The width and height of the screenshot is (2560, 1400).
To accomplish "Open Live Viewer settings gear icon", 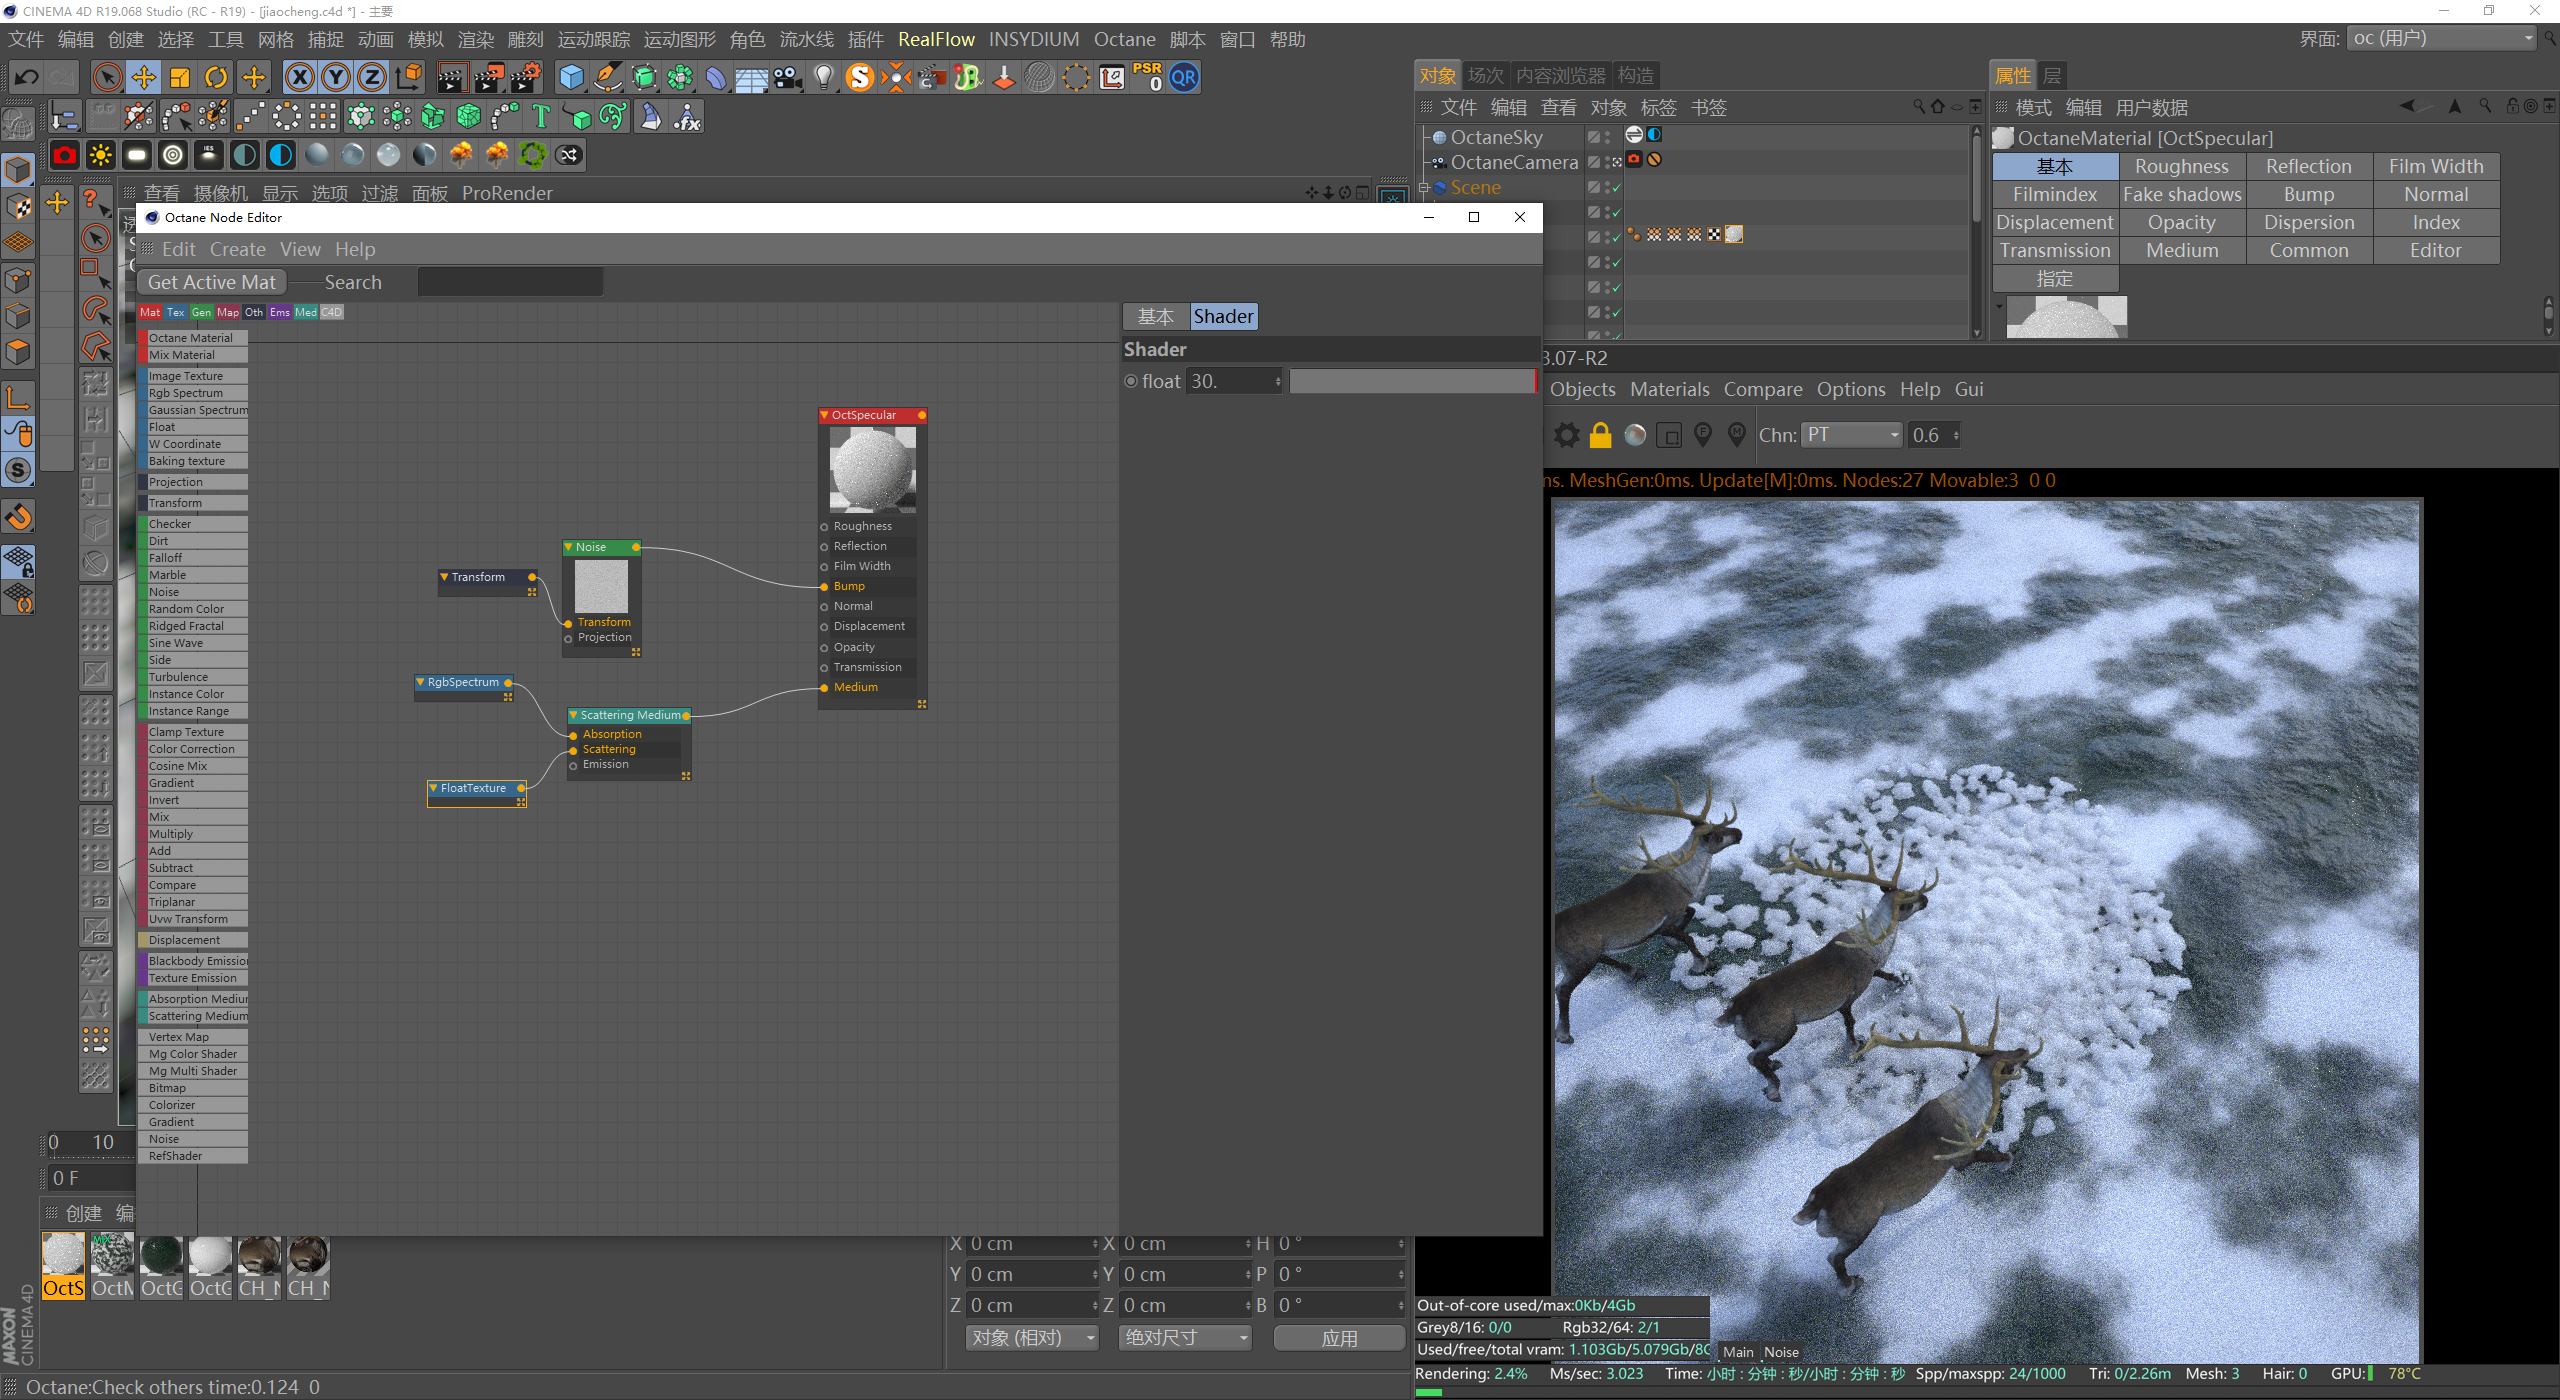I will 1566,435.
